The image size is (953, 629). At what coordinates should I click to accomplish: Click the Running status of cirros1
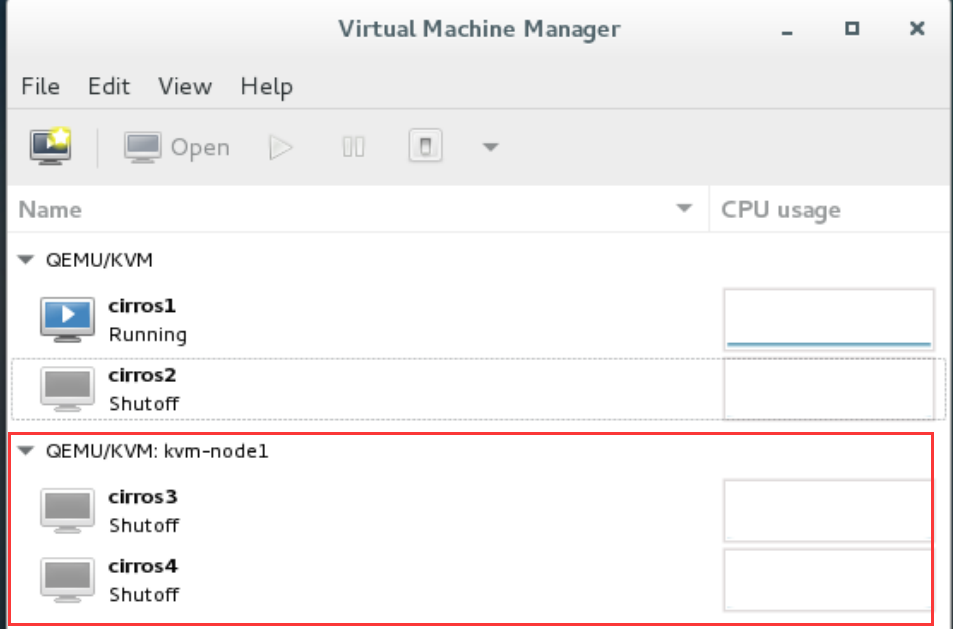[x=148, y=335]
